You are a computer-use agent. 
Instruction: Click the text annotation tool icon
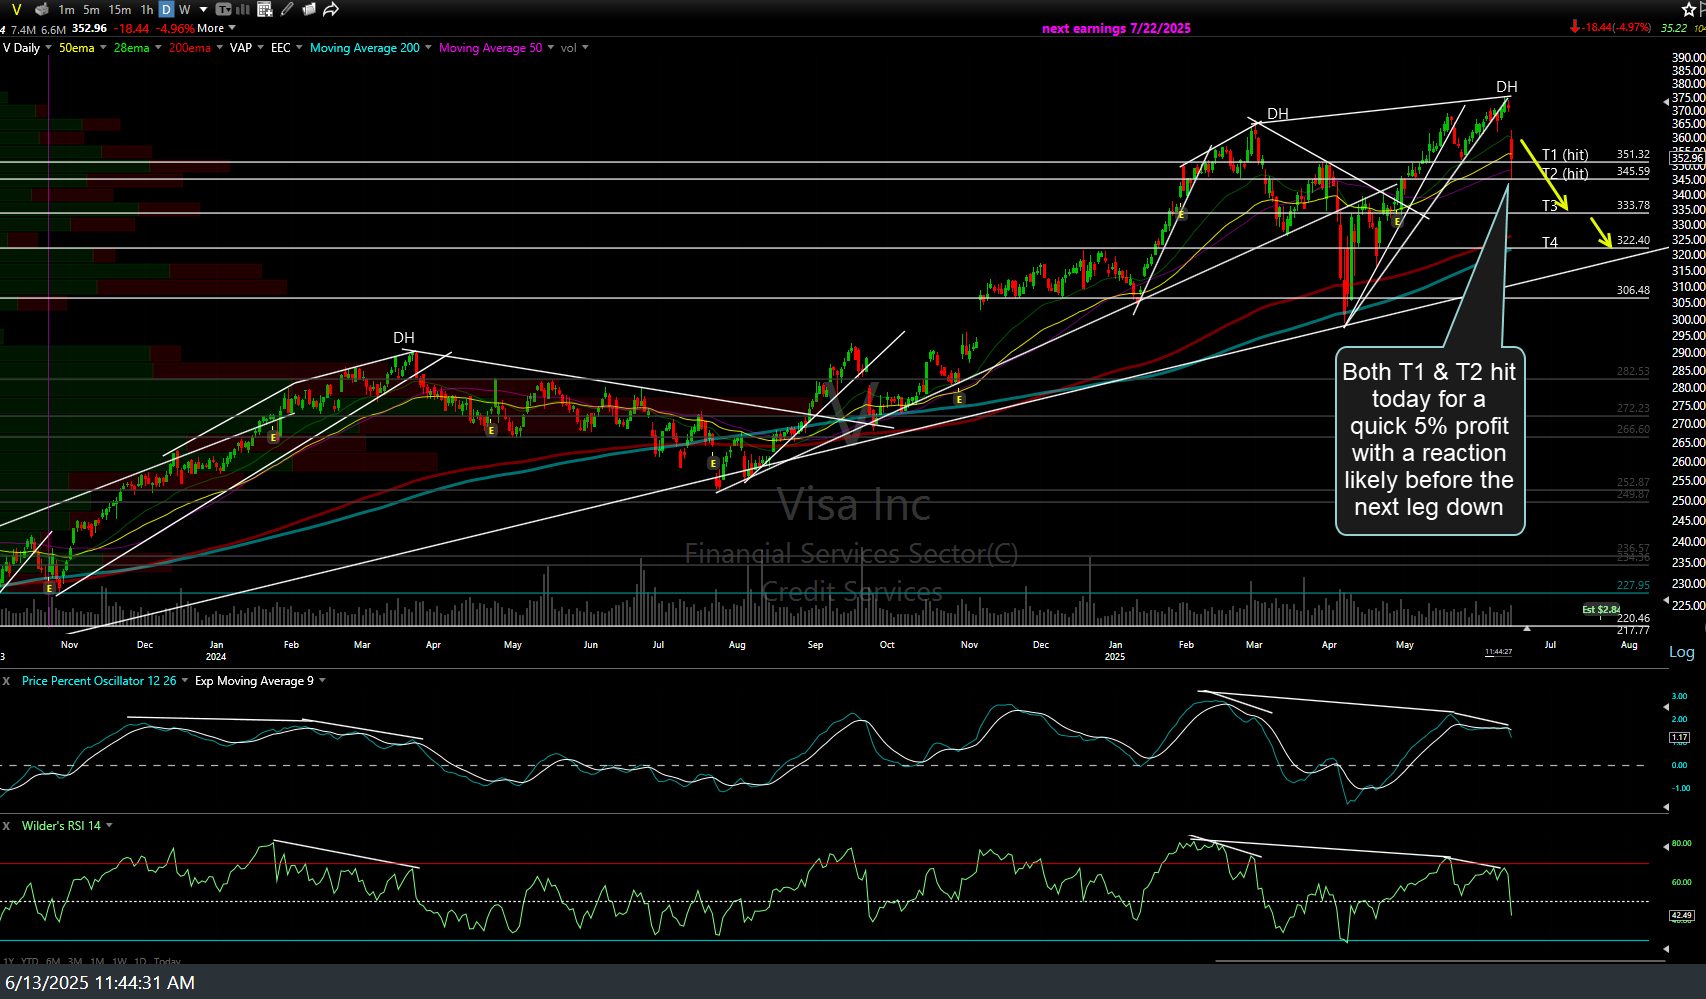[224, 9]
